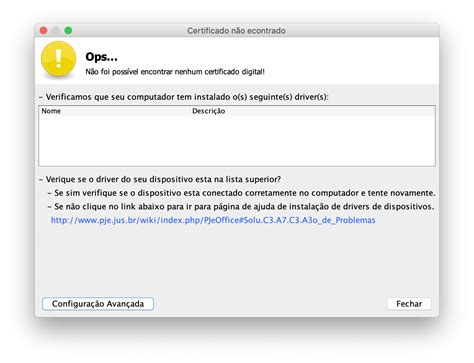This screenshot has height=363, width=474.
Task: Click divider between Nome and Descrição headers
Action: [x=190, y=111]
